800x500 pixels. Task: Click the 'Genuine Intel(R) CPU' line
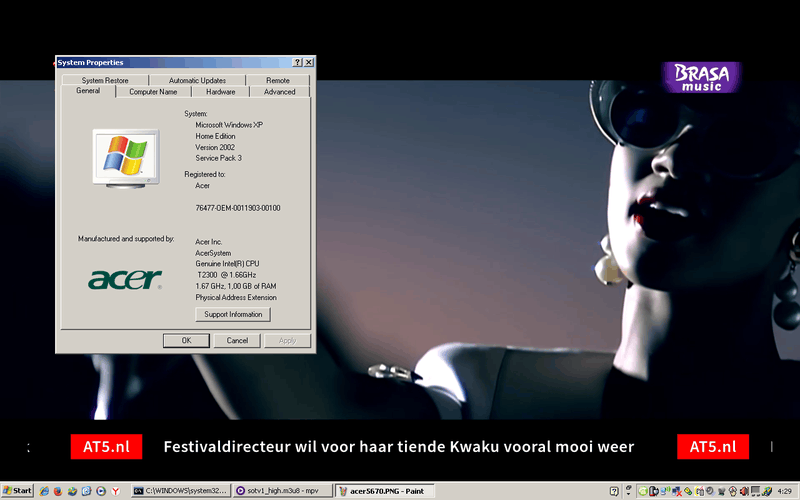227,264
